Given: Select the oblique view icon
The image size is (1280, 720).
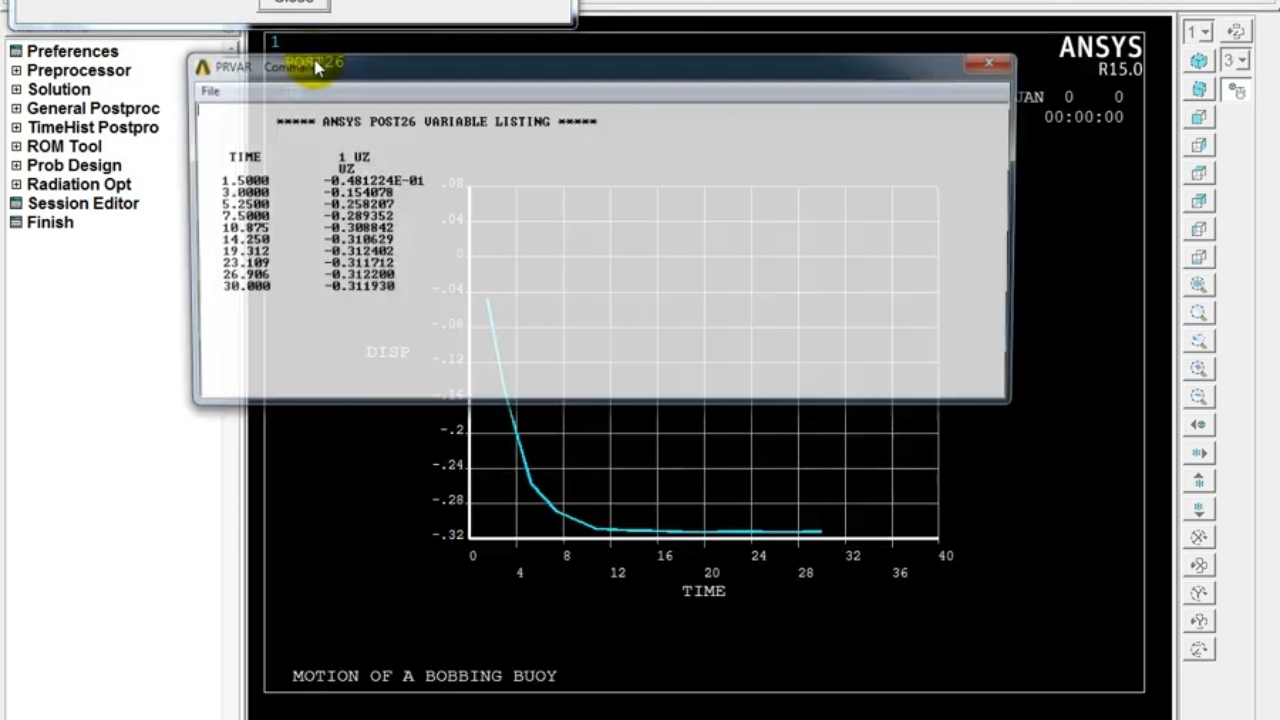Looking at the screenshot, I should click(1199, 89).
